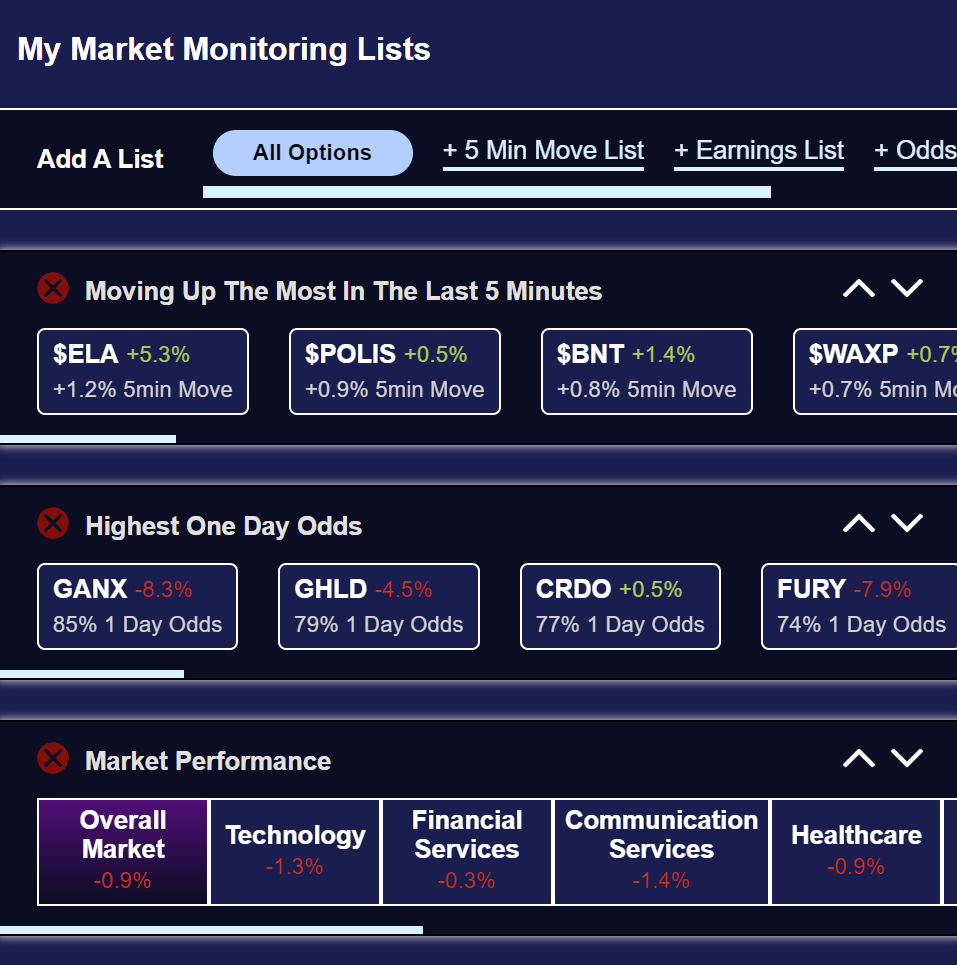Screen dimensions: 957x965
Task: Click the Add A List options scrollbar
Action: coord(487,192)
